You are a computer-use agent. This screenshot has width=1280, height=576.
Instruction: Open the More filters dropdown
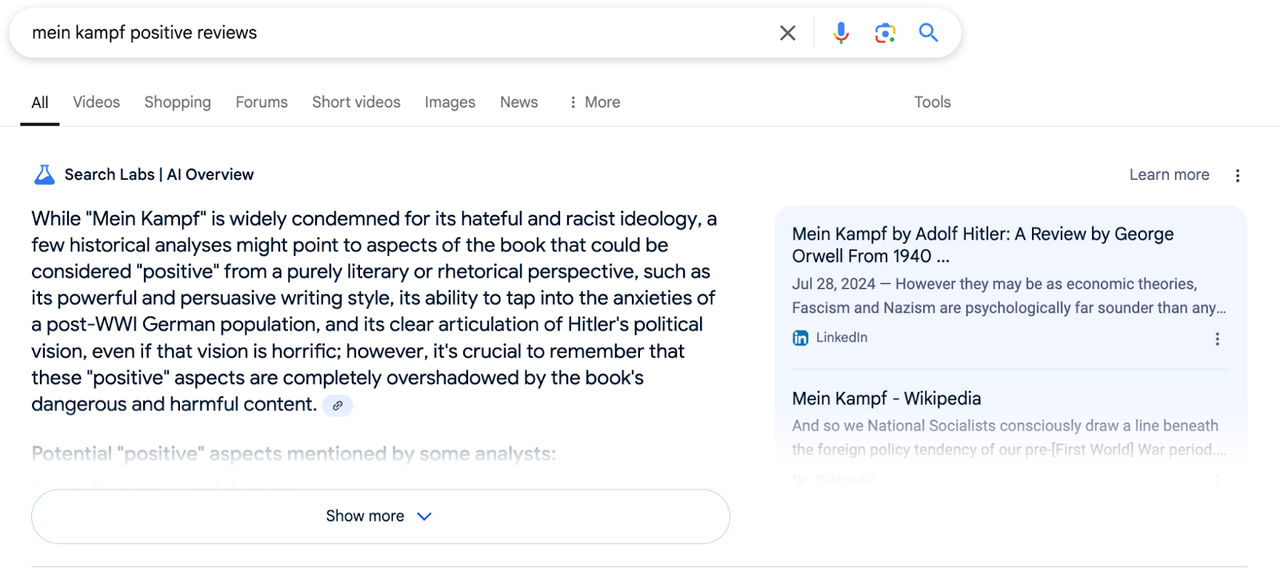pos(594,102)
